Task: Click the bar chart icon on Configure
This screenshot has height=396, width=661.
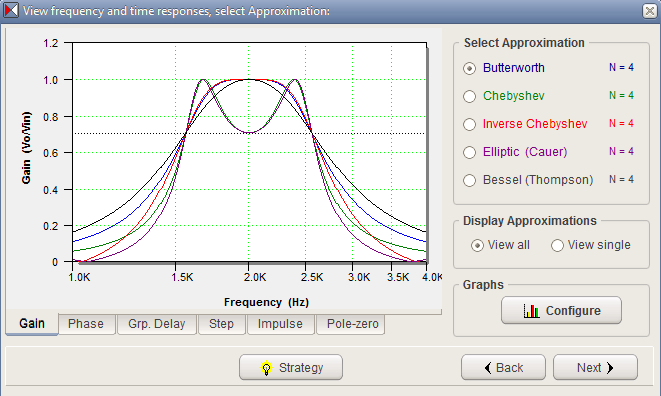Action: [531, 311]
